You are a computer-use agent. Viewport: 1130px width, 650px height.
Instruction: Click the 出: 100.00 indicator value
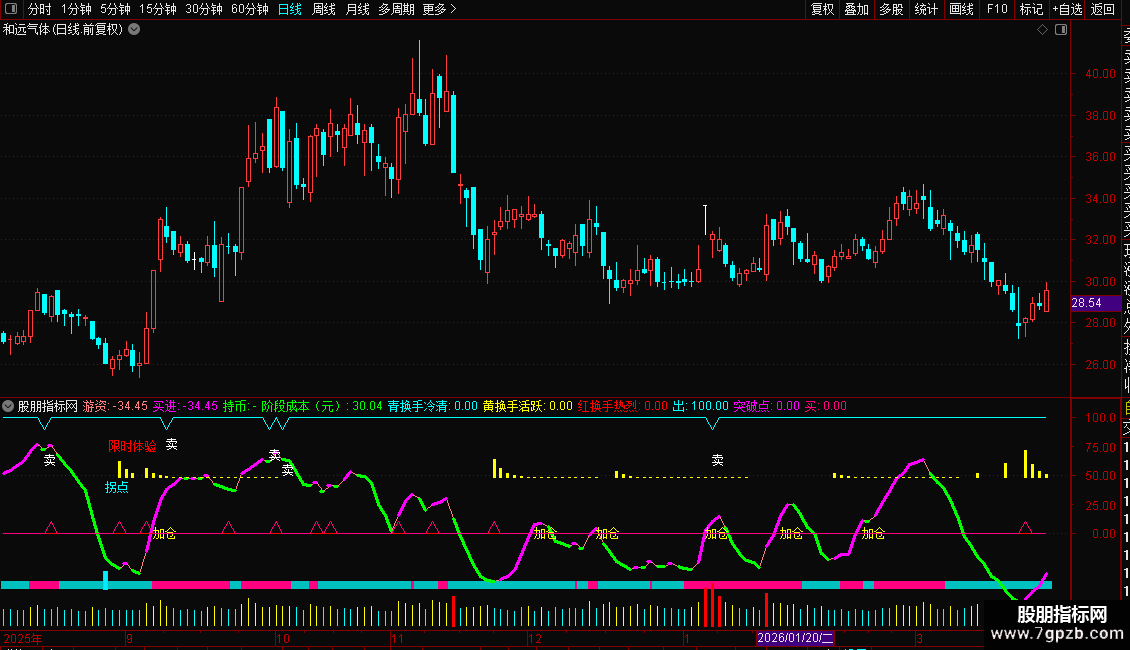coord(700,406)
